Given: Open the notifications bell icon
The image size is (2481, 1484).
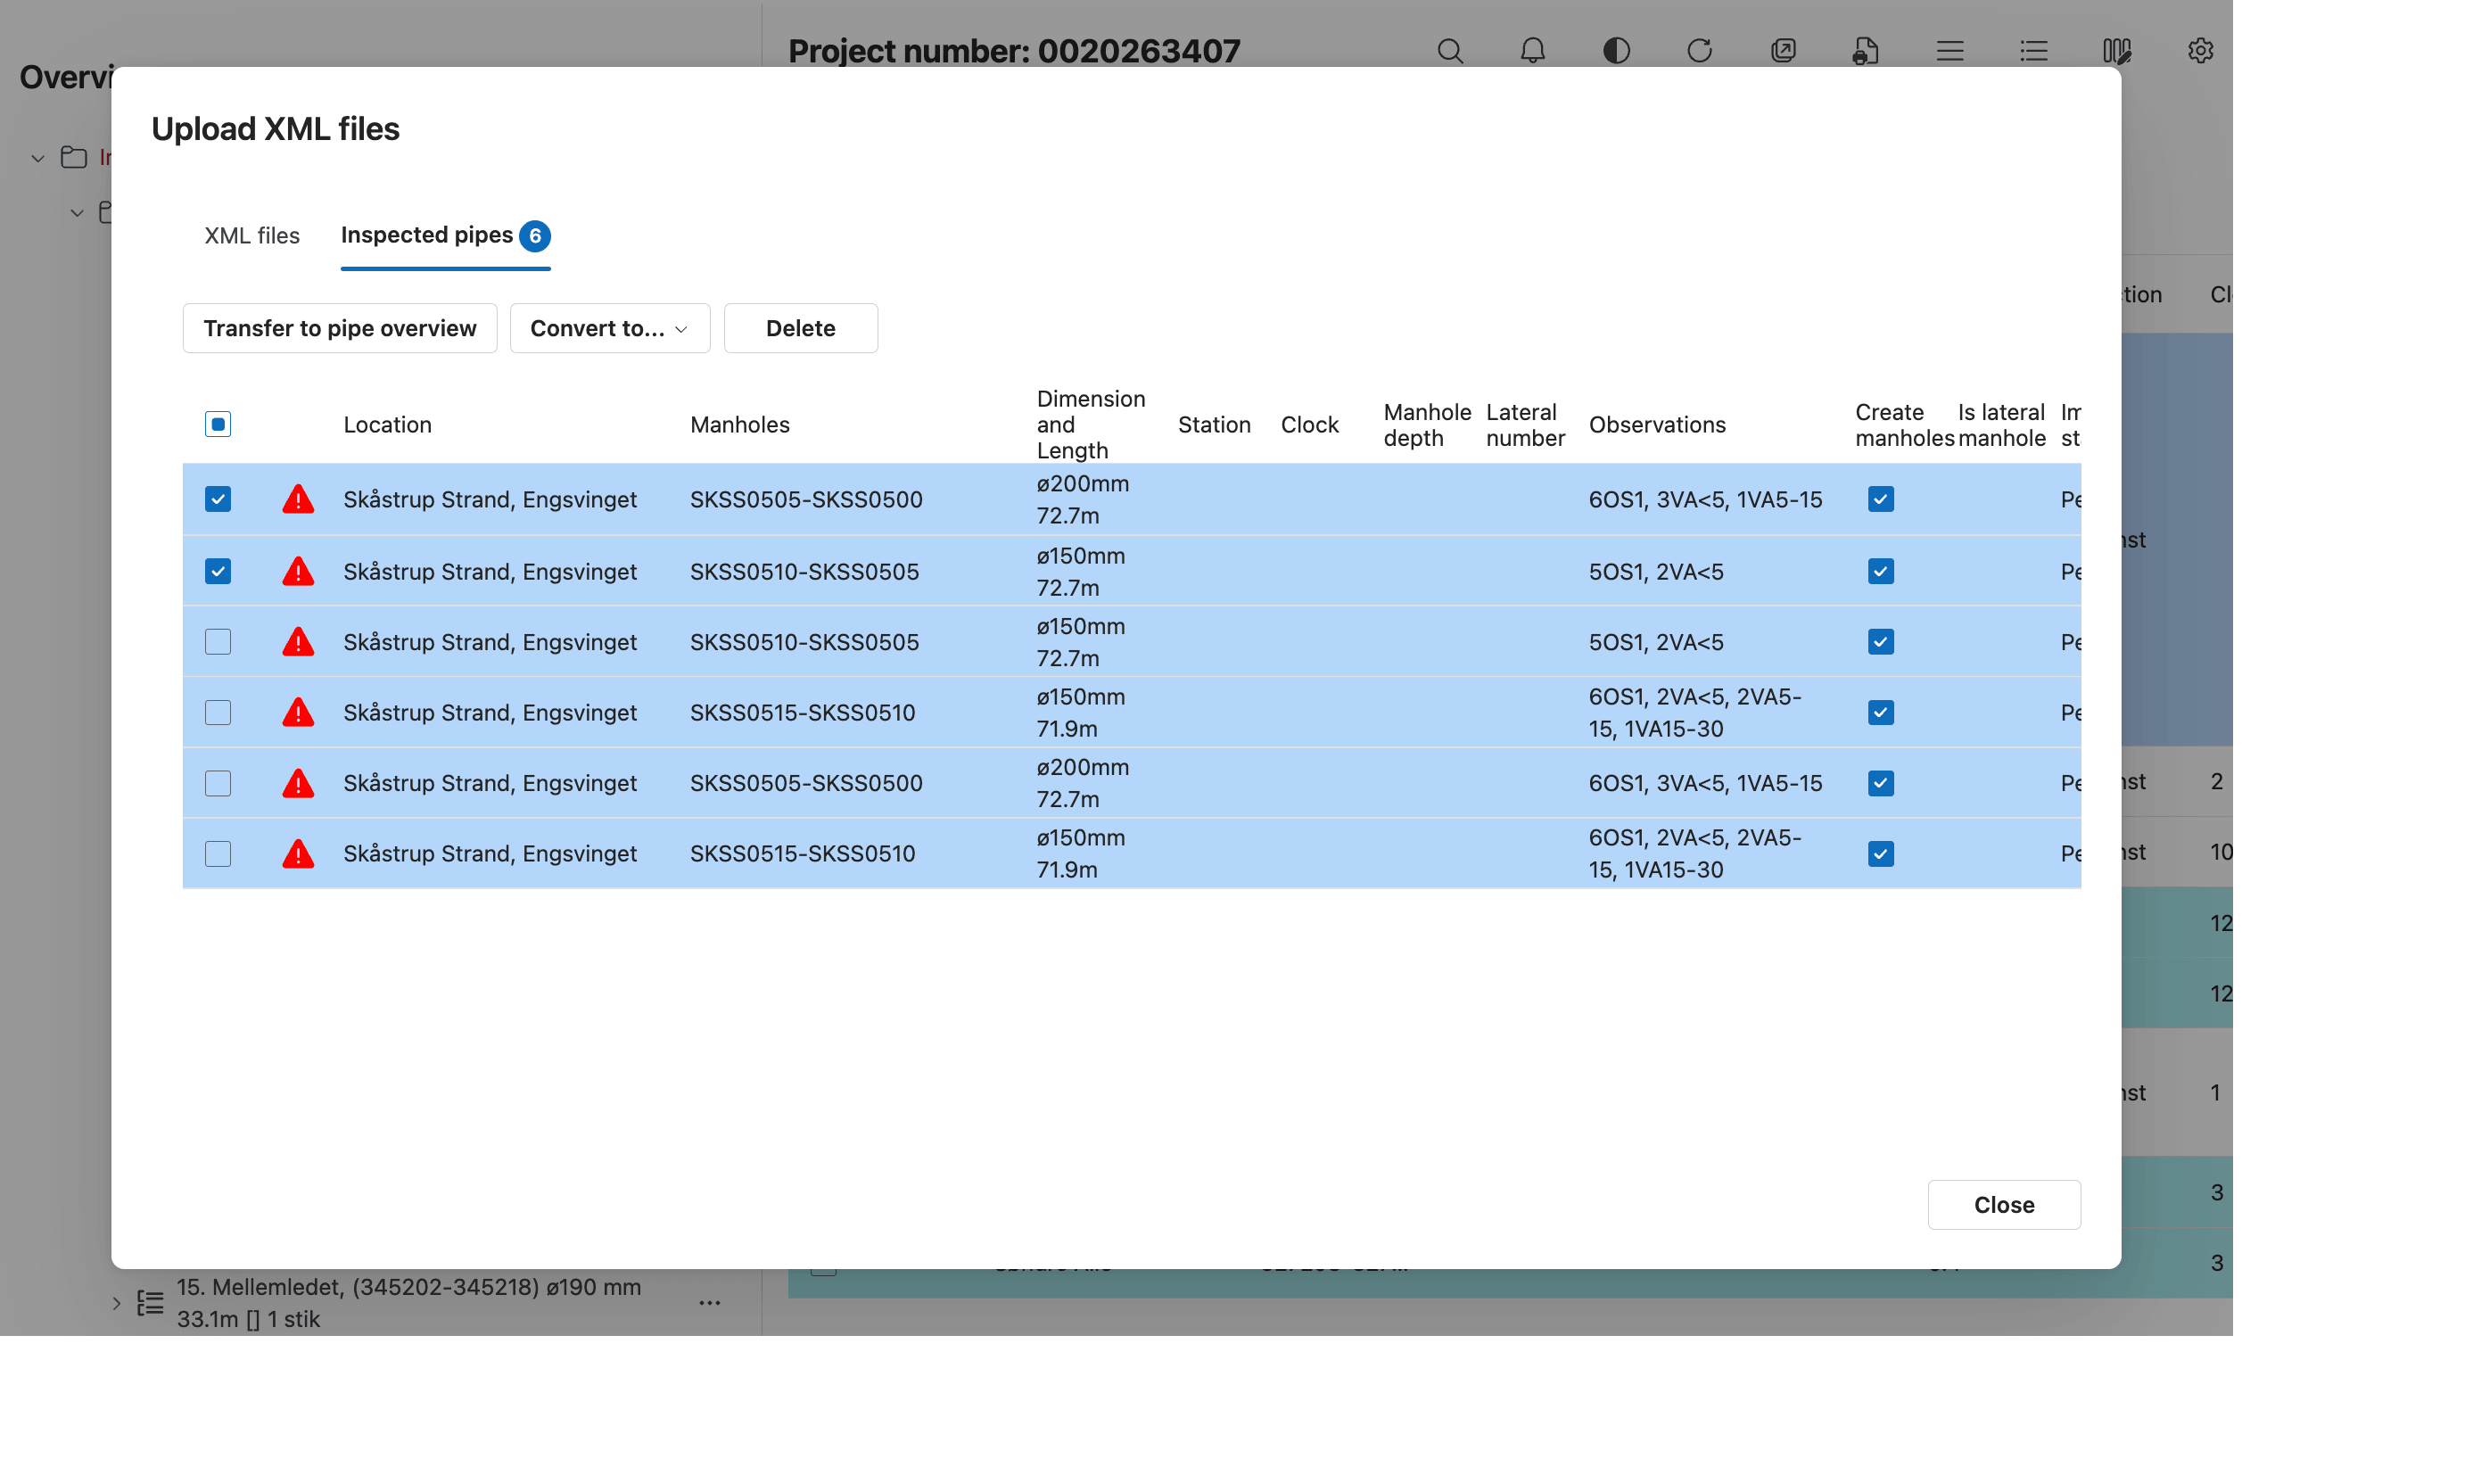Looking at the screenshot, I should [1533, 51].
